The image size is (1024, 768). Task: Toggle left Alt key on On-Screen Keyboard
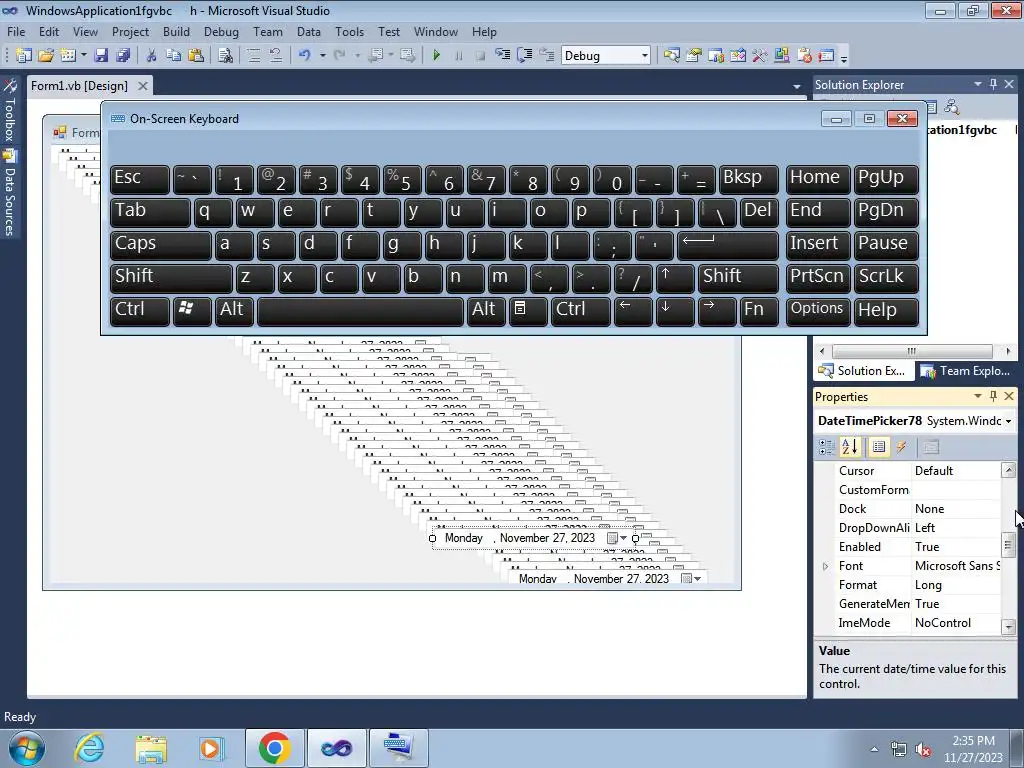pos(235,310)
